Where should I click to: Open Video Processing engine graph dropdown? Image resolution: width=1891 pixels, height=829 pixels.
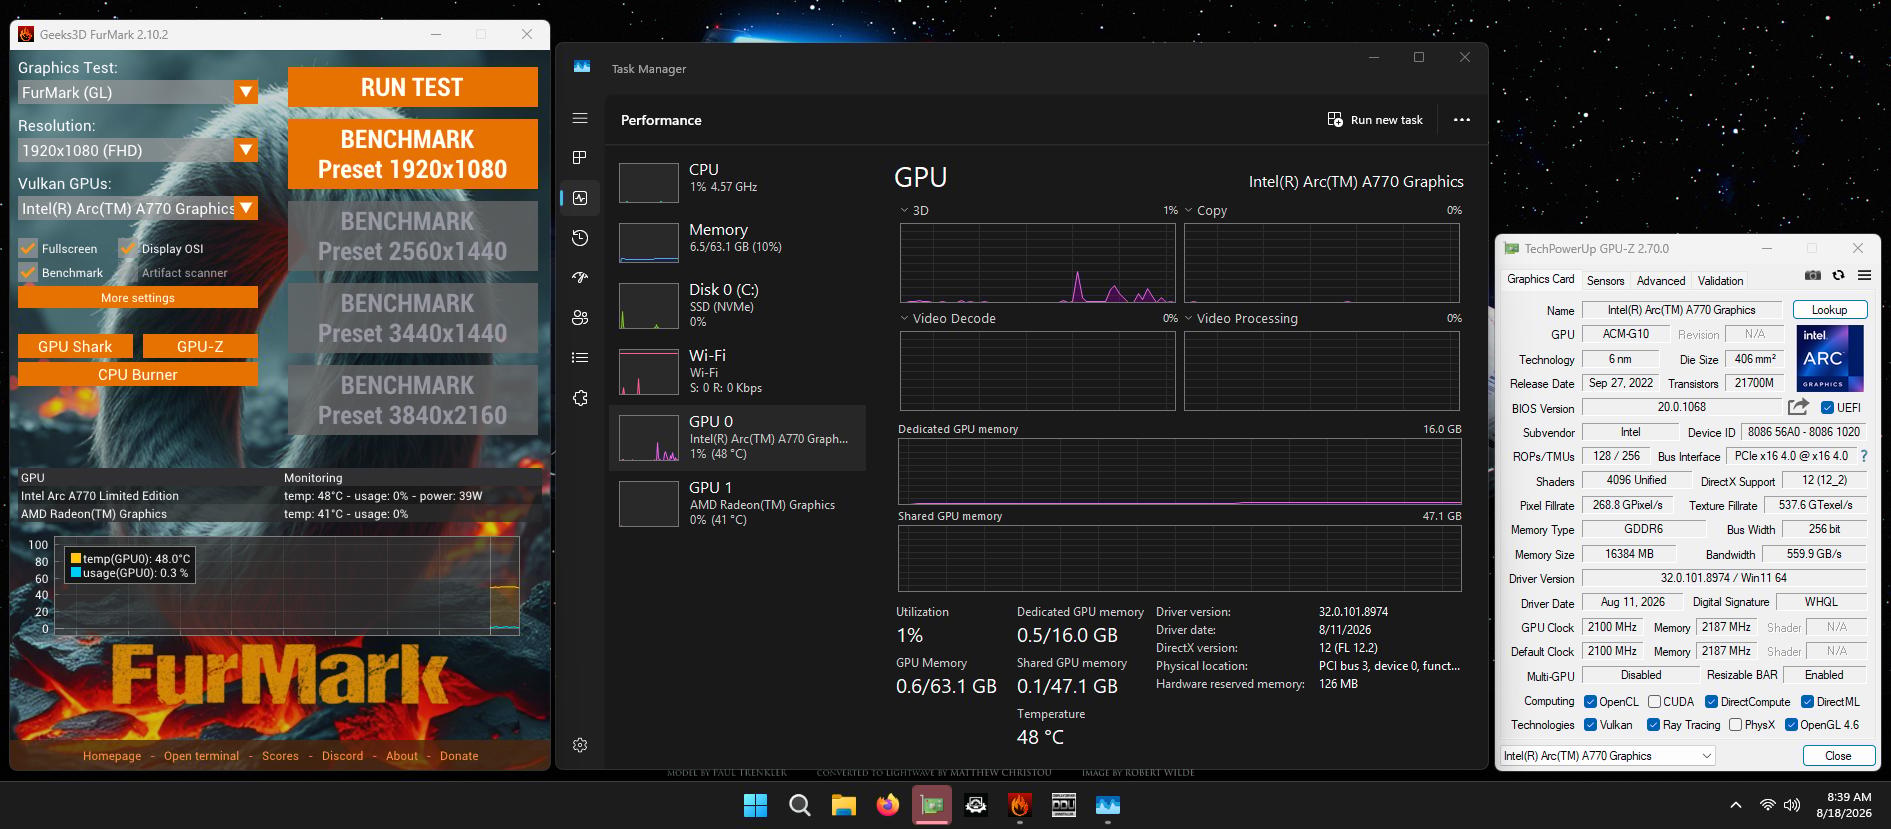pos(1188,318)
